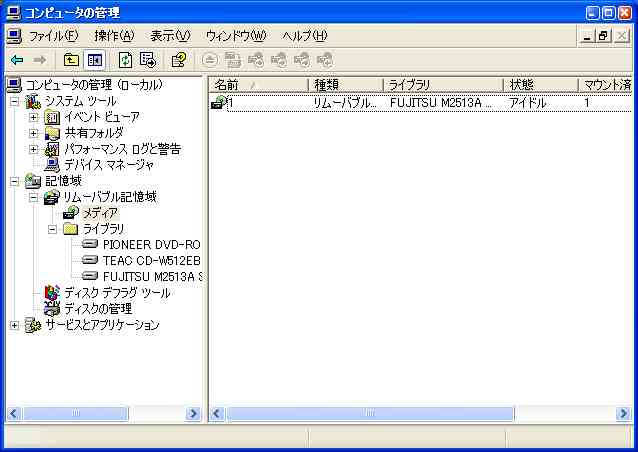Click the パフォーマンス ログと警告 icon
The width and height of the screenshot is (638, 452).
(52, 149)
